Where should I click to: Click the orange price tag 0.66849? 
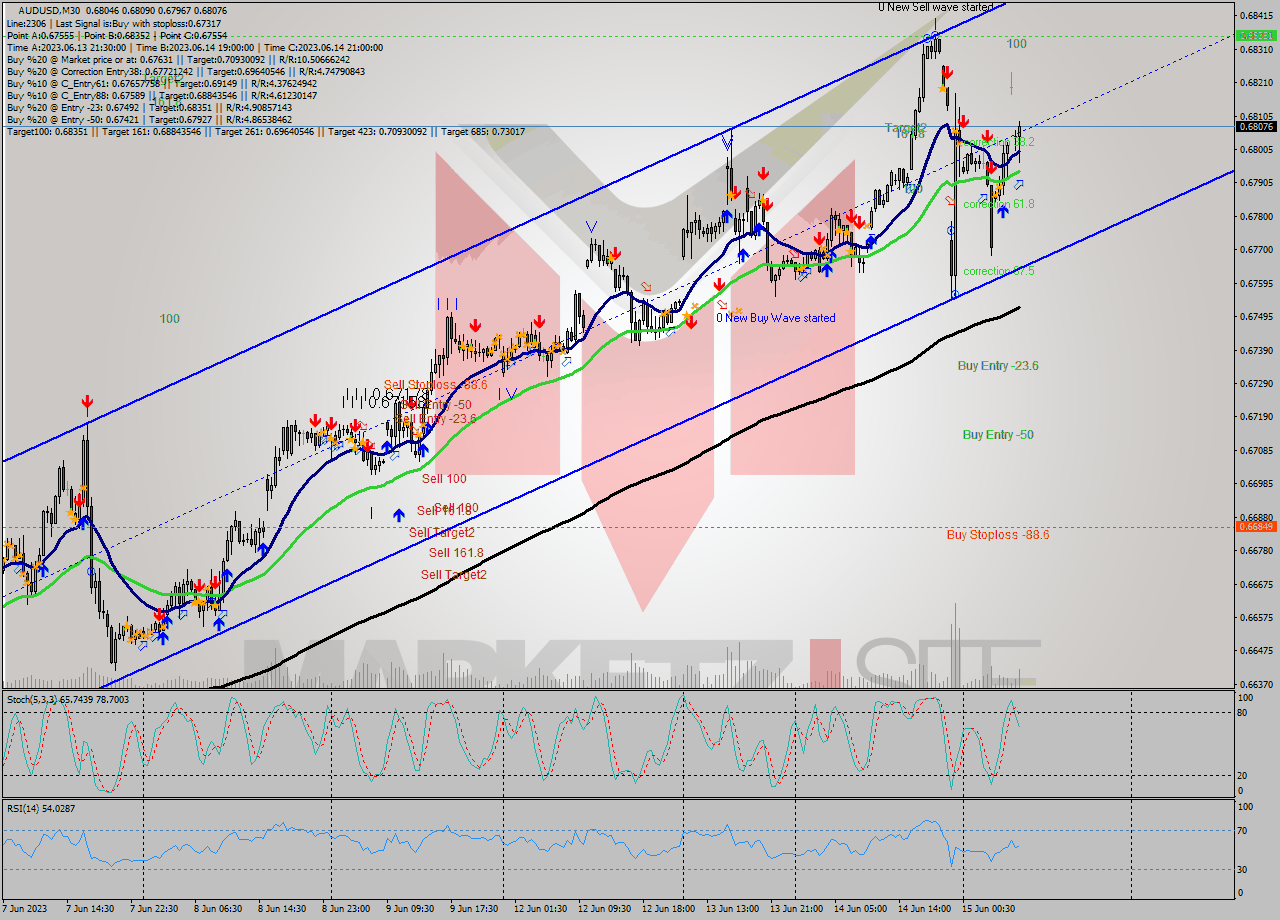(x=1254, y=526)
